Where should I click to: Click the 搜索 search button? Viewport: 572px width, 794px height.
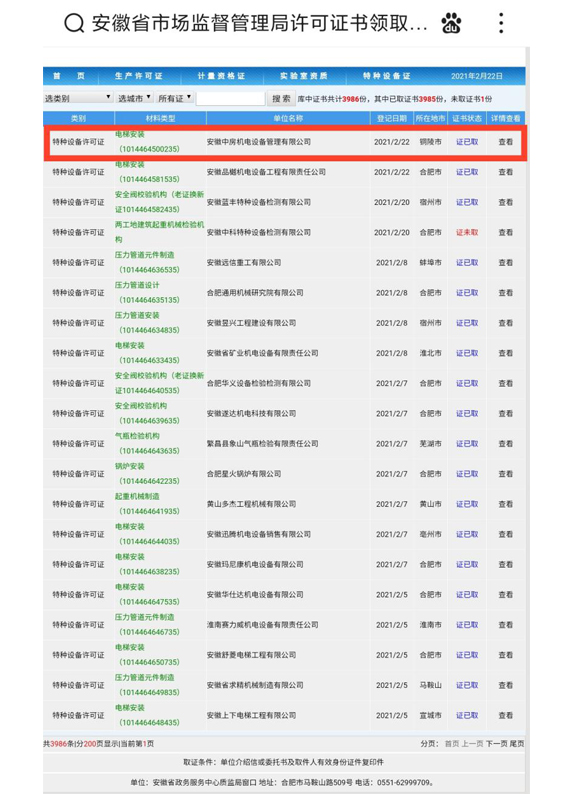280,98
